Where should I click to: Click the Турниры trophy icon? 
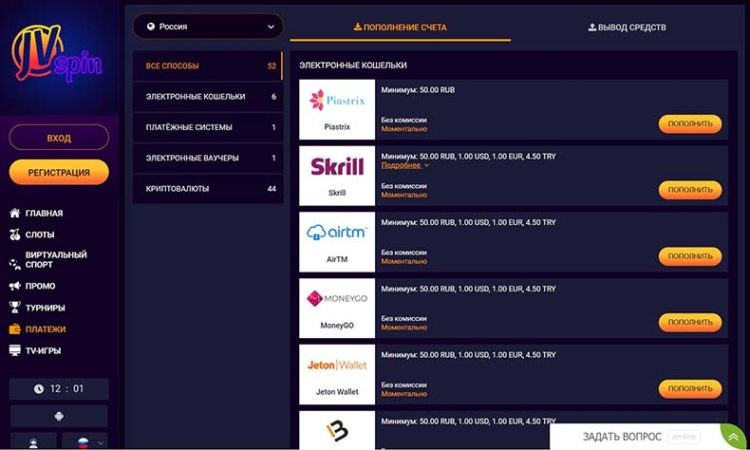point(15,307)
